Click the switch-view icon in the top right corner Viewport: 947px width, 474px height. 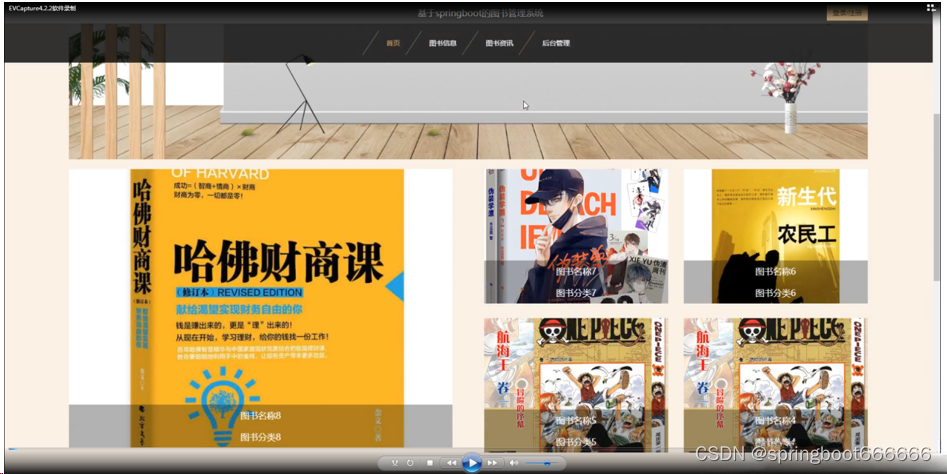931,8
